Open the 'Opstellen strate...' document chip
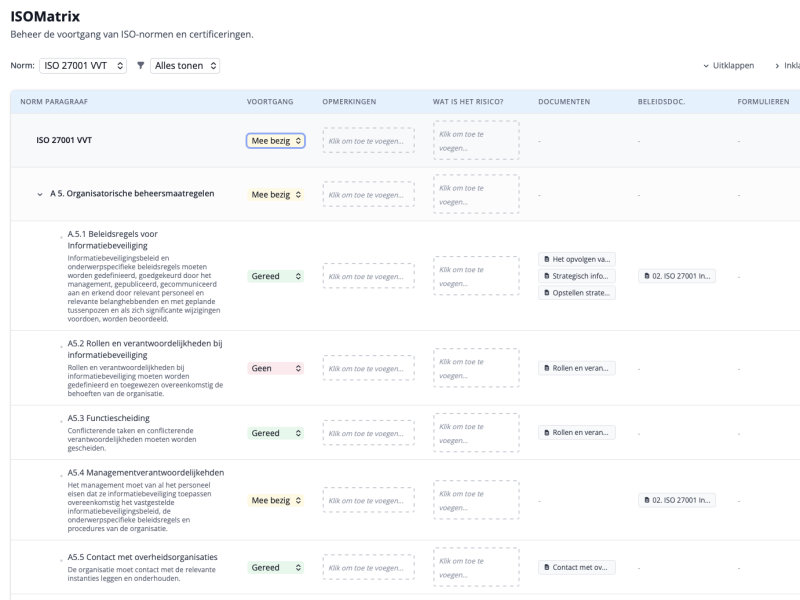 point(577,293)
